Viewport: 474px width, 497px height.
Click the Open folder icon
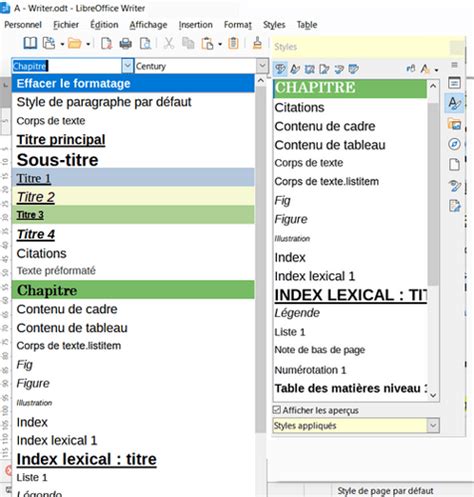click(75, 43)
